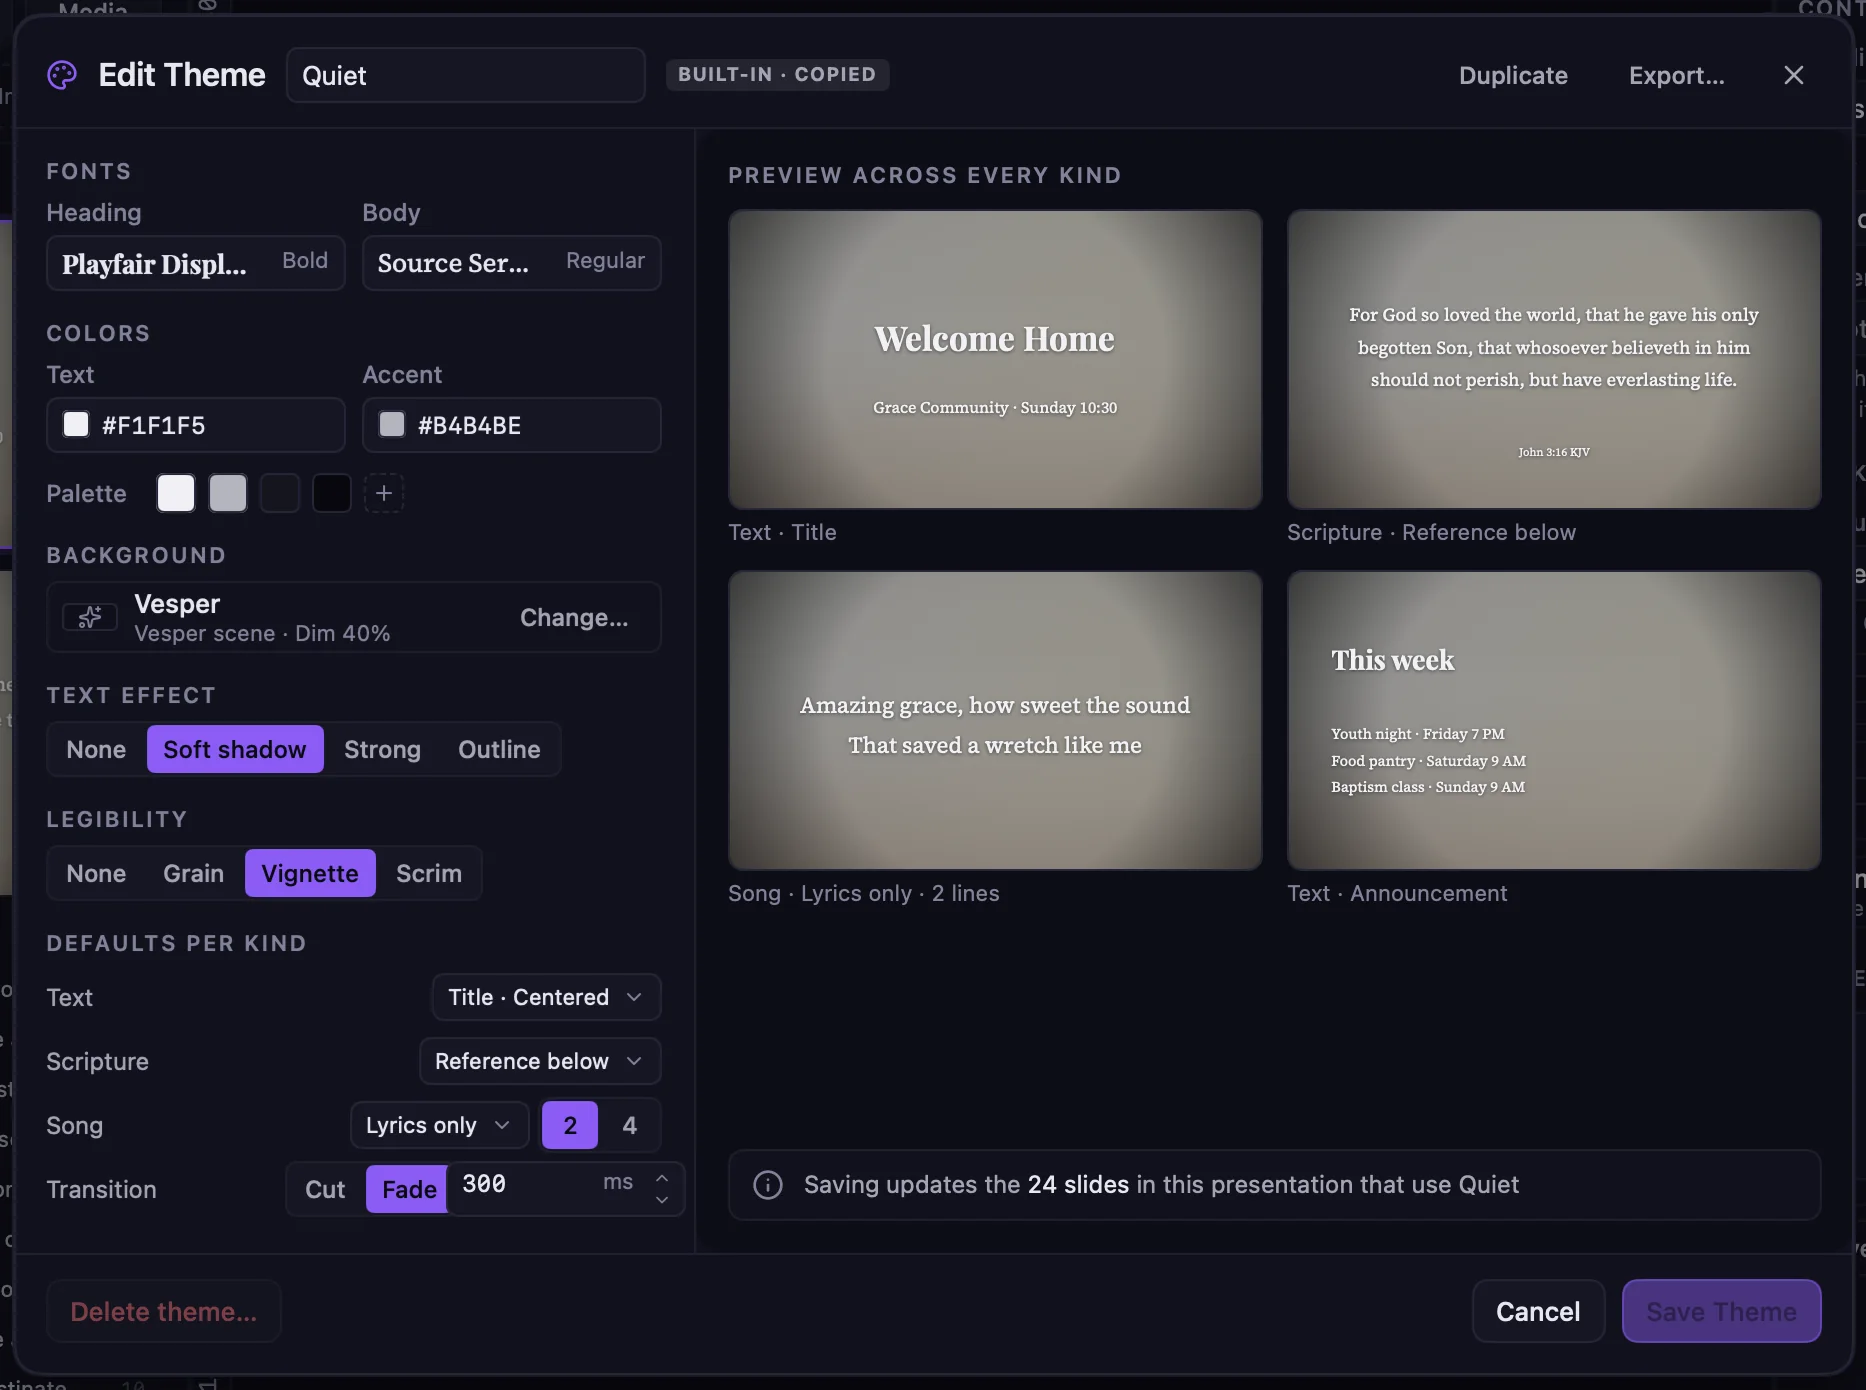Set legibility to None

(x=96, y=873)
